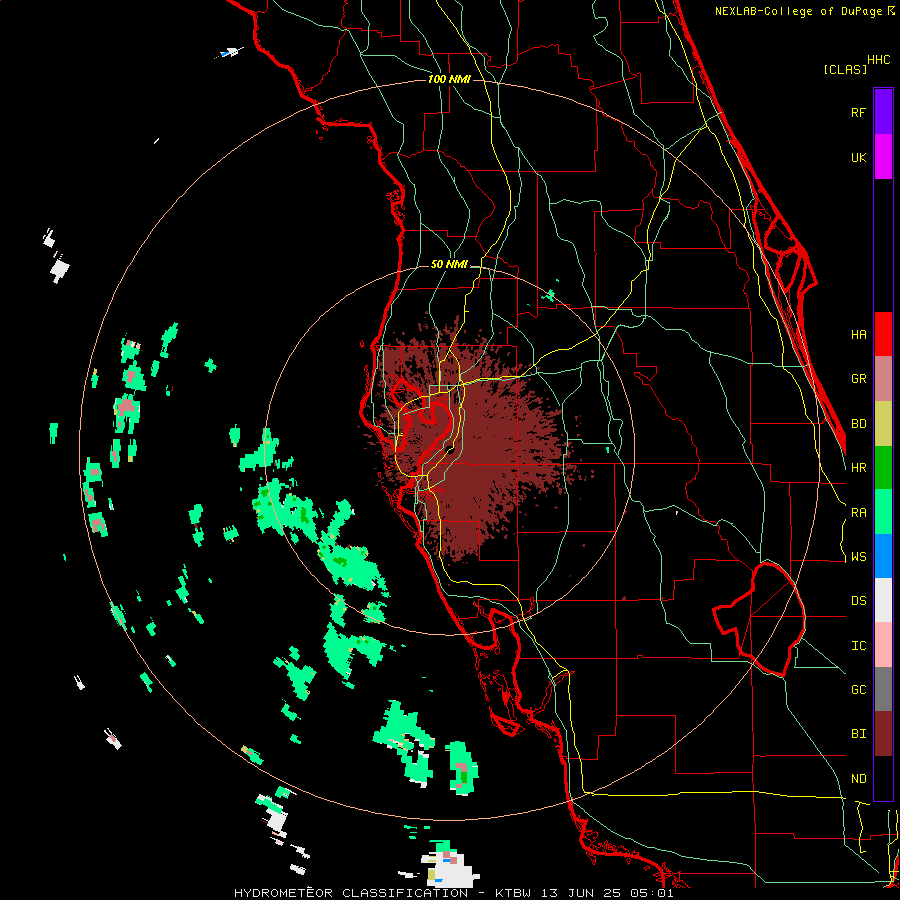Image resolution: width=900 pixels, height=900 pixels.
Task: Click the BD legend label
Action: 858,424
